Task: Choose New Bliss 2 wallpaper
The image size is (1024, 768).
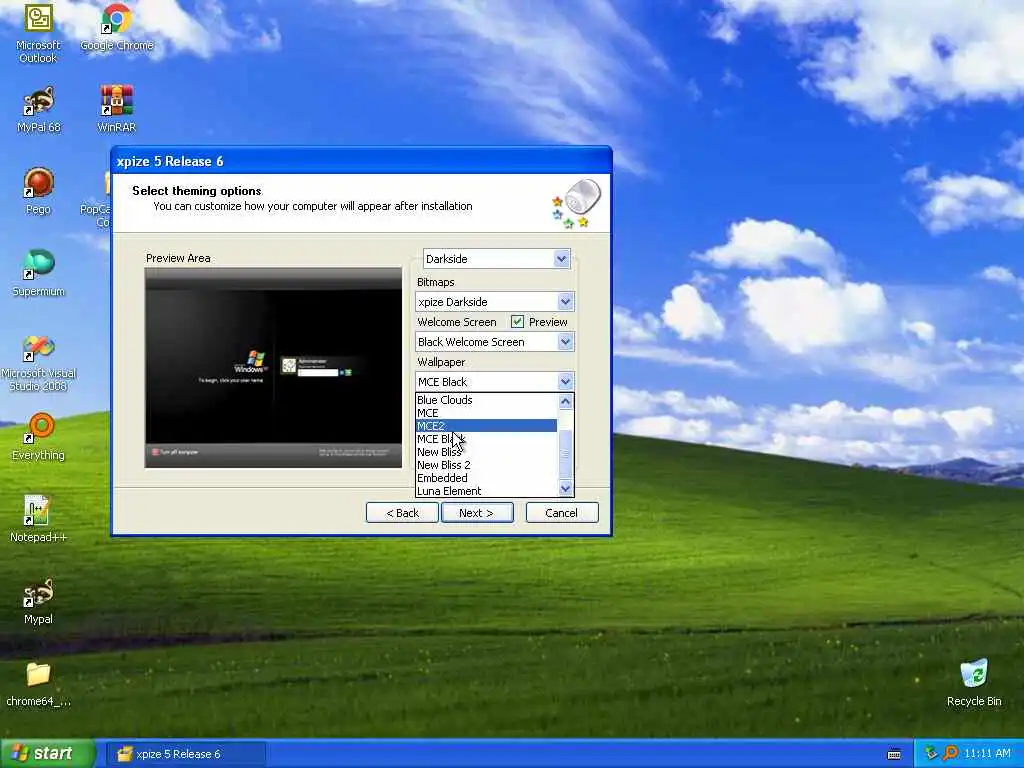Action: [487, 465]
